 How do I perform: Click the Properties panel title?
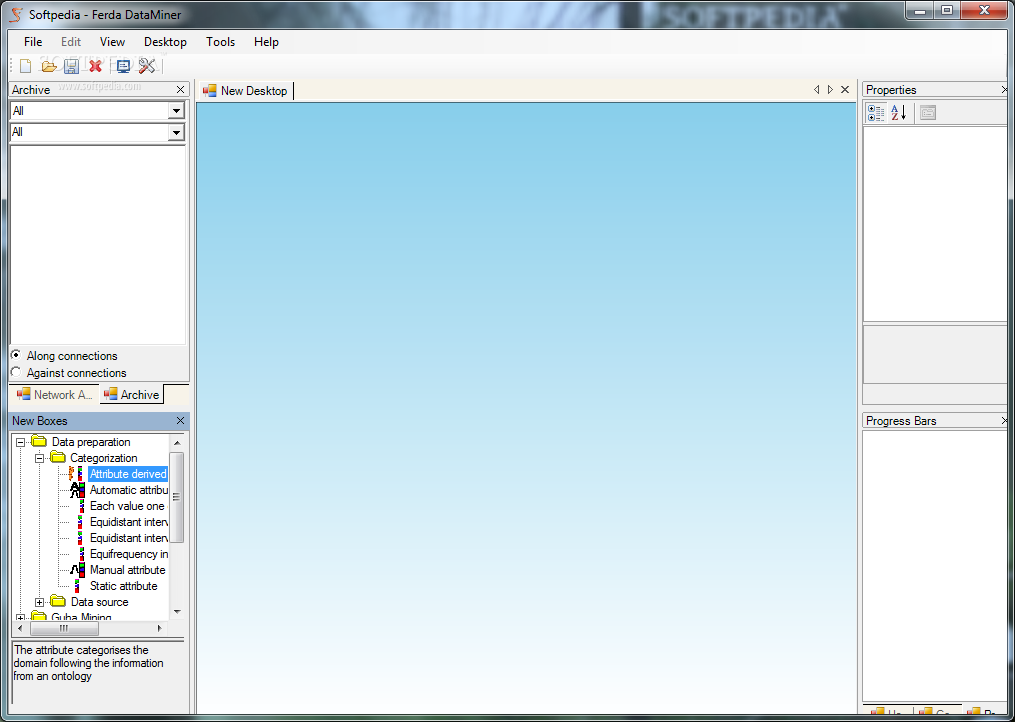(x=891, y=90)
